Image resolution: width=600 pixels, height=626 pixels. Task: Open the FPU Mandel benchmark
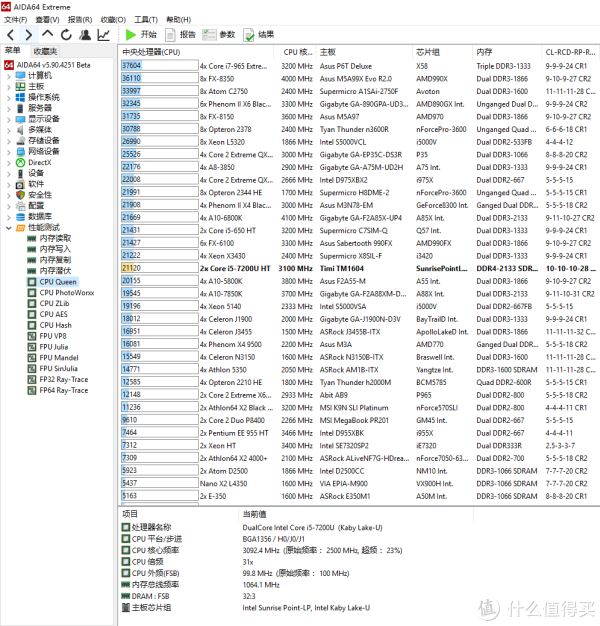pos(59,358)
